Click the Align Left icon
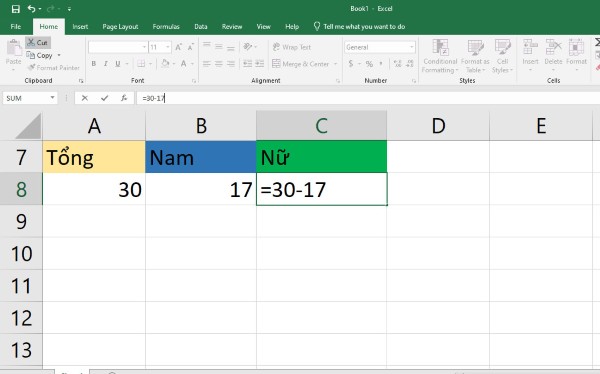600x374 pixels. pos(207,64)
